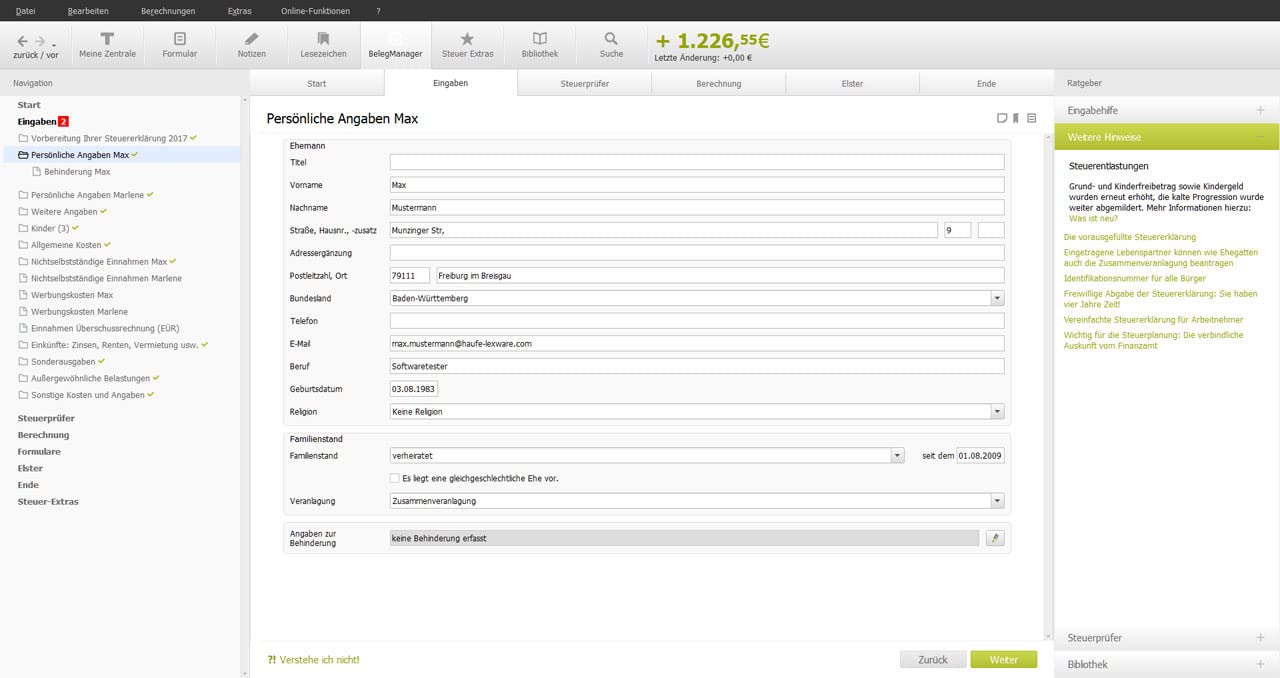
Task: Click the Weiter button
Action: [1003, 659]
